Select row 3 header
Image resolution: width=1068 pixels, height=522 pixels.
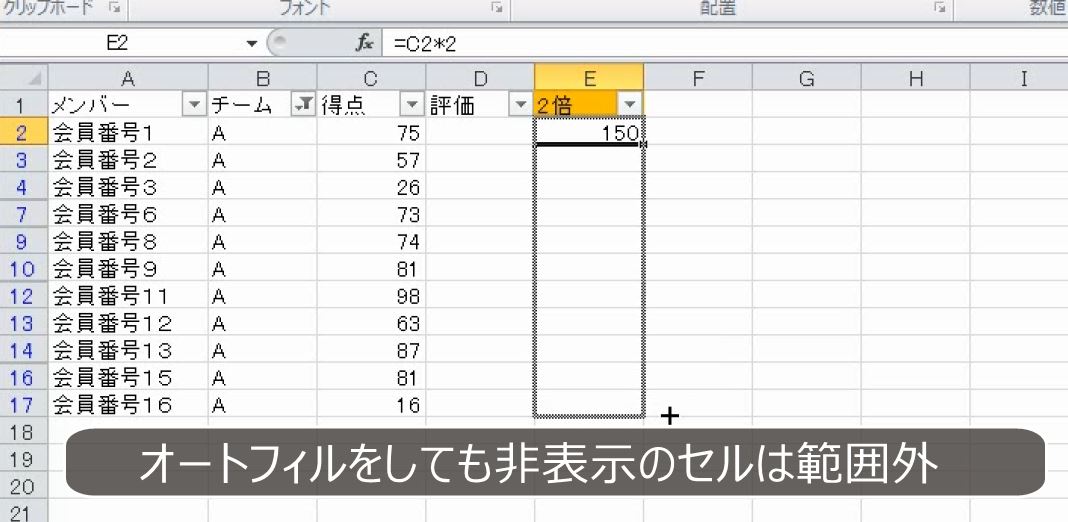(24, 159)
